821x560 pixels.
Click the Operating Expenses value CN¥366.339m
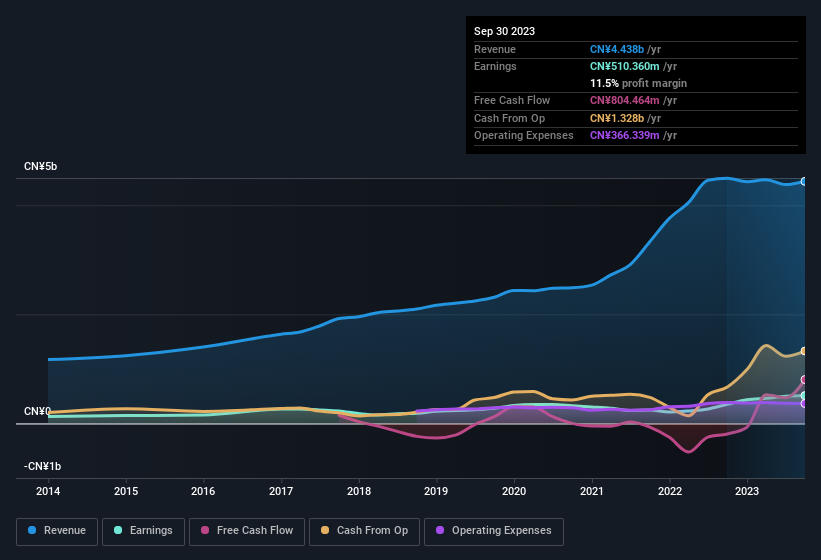click(x=625, y=135)
